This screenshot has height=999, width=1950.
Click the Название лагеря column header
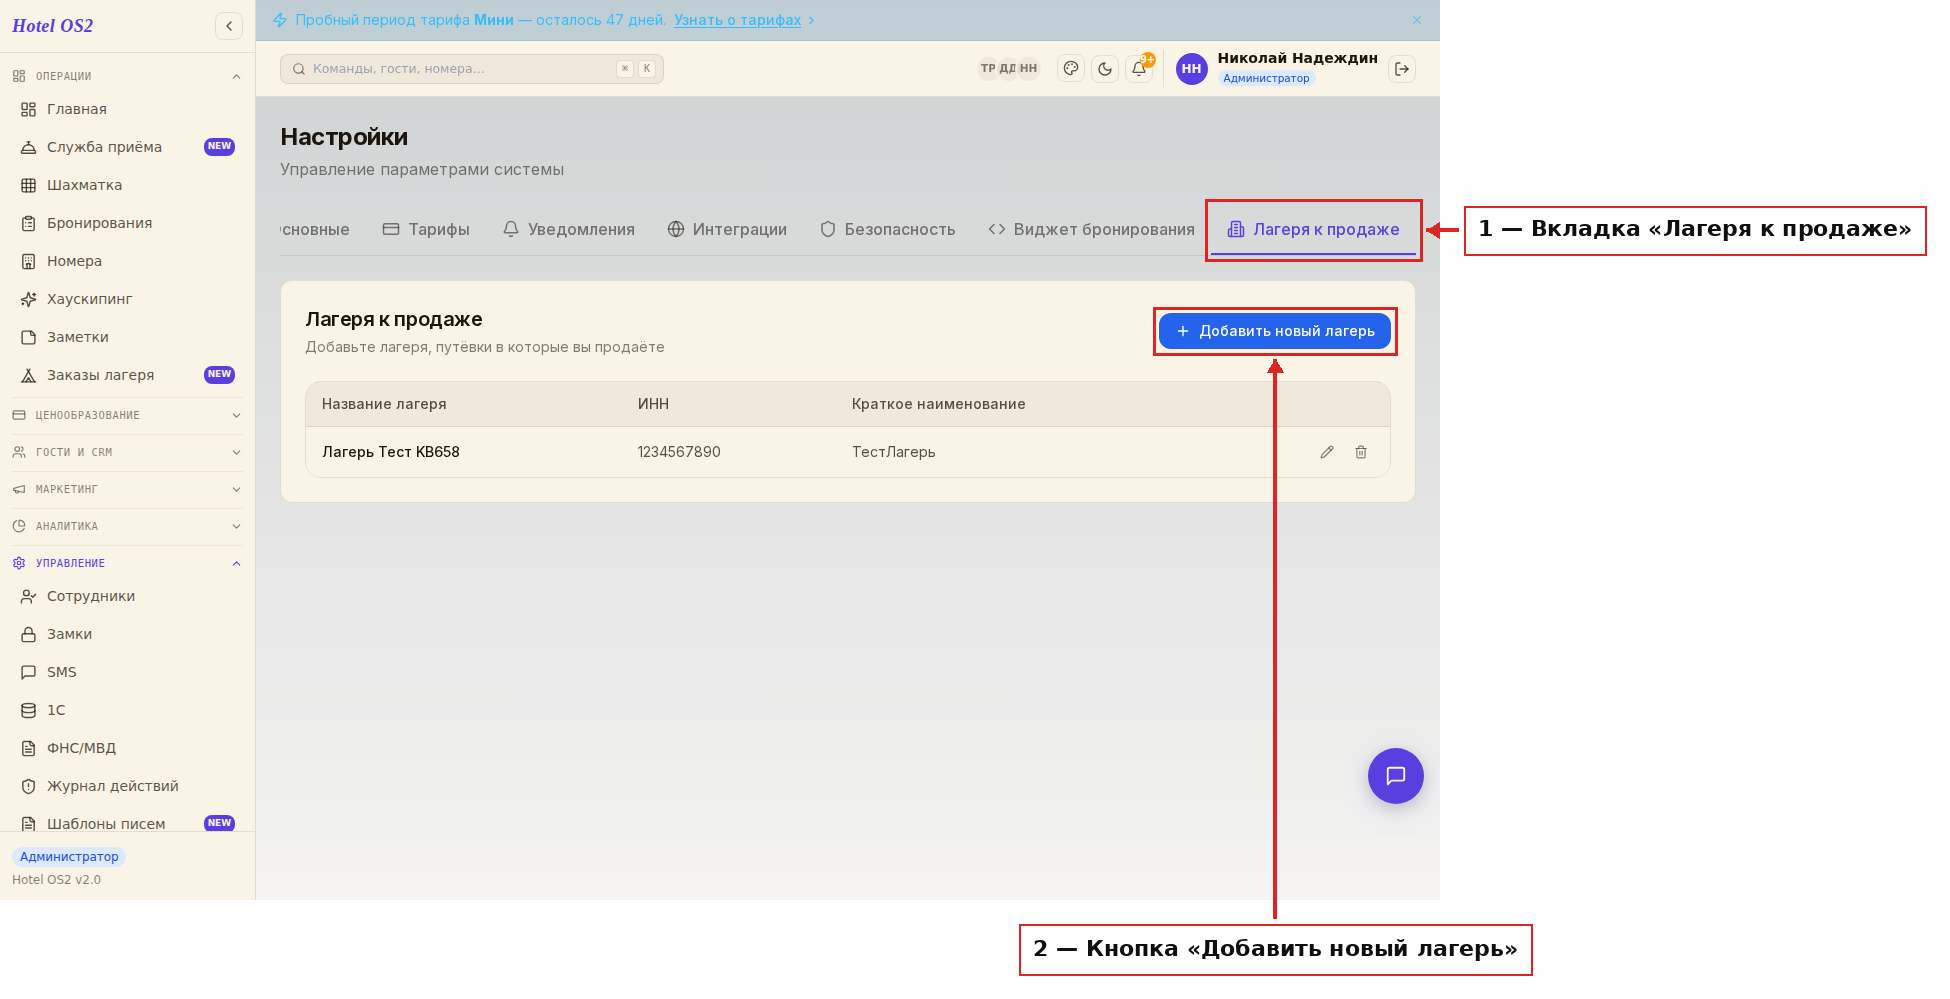384,404
